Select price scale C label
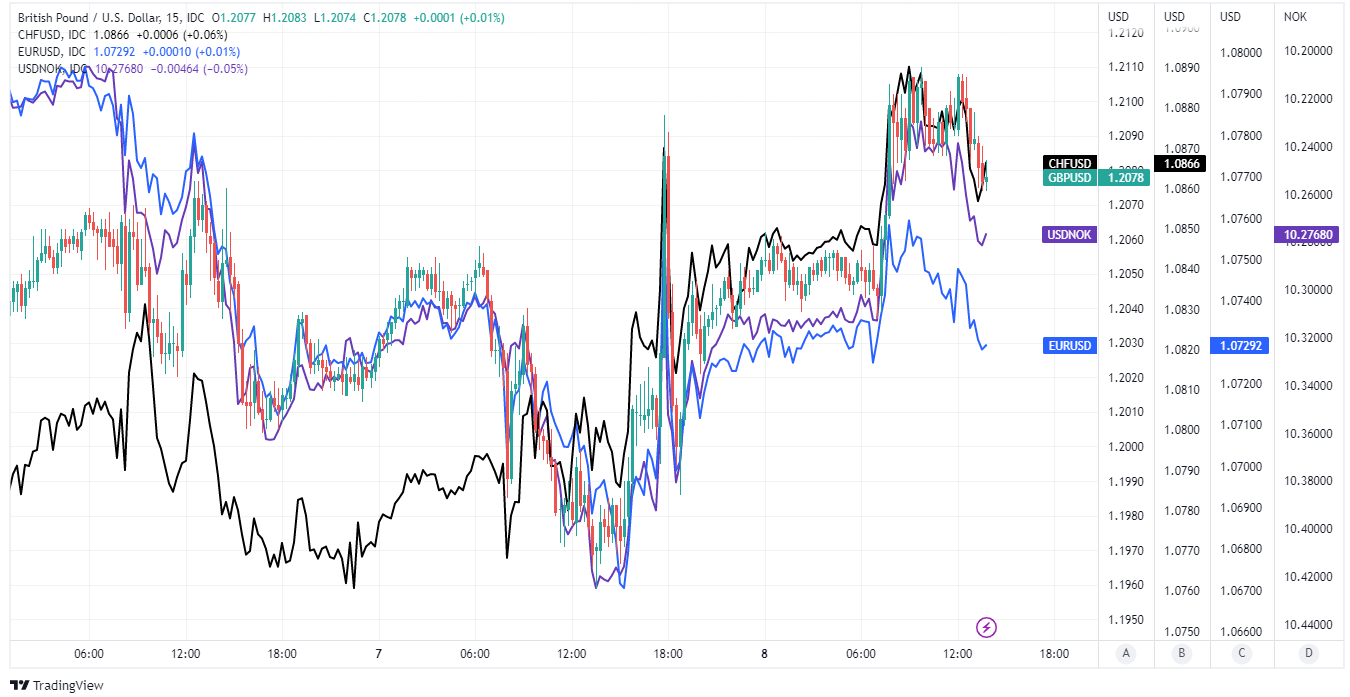 [1240, 654]
